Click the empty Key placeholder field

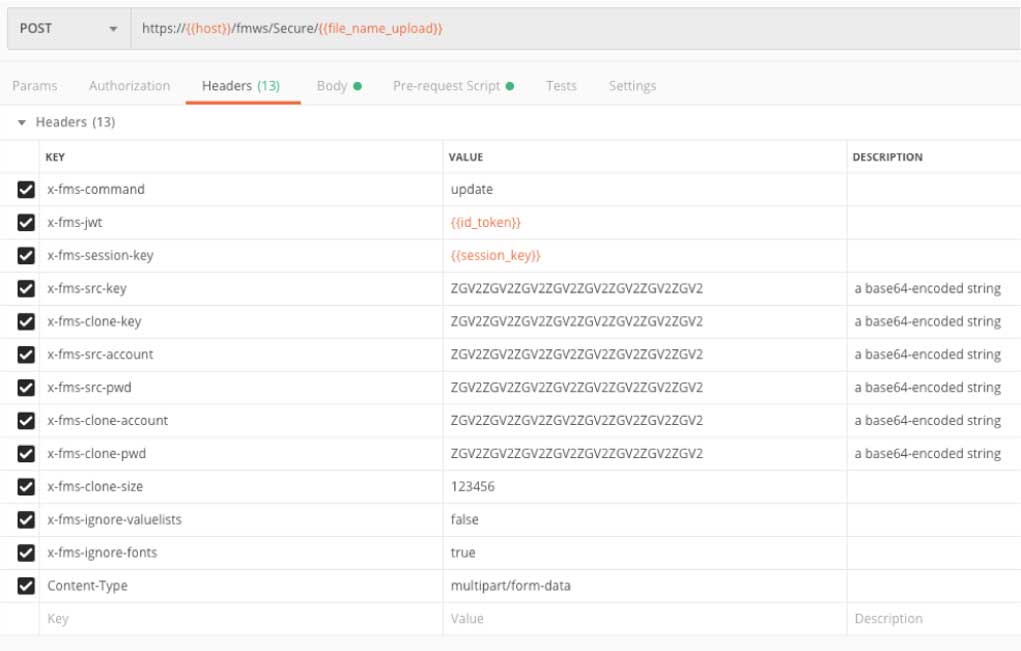(x=241, y=619)
